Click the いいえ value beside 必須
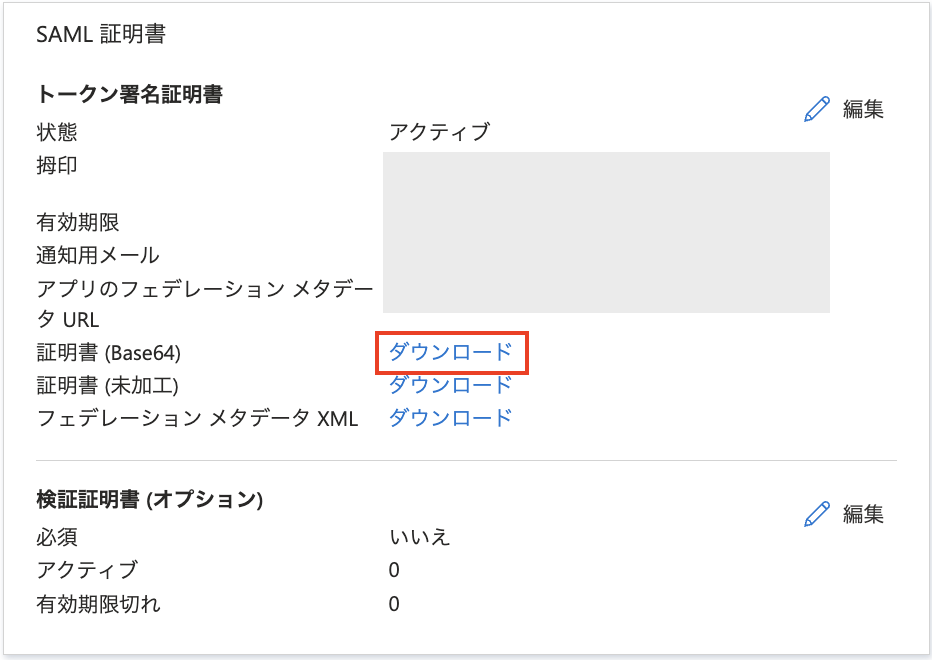932x660 pixels. coord(420,537)
